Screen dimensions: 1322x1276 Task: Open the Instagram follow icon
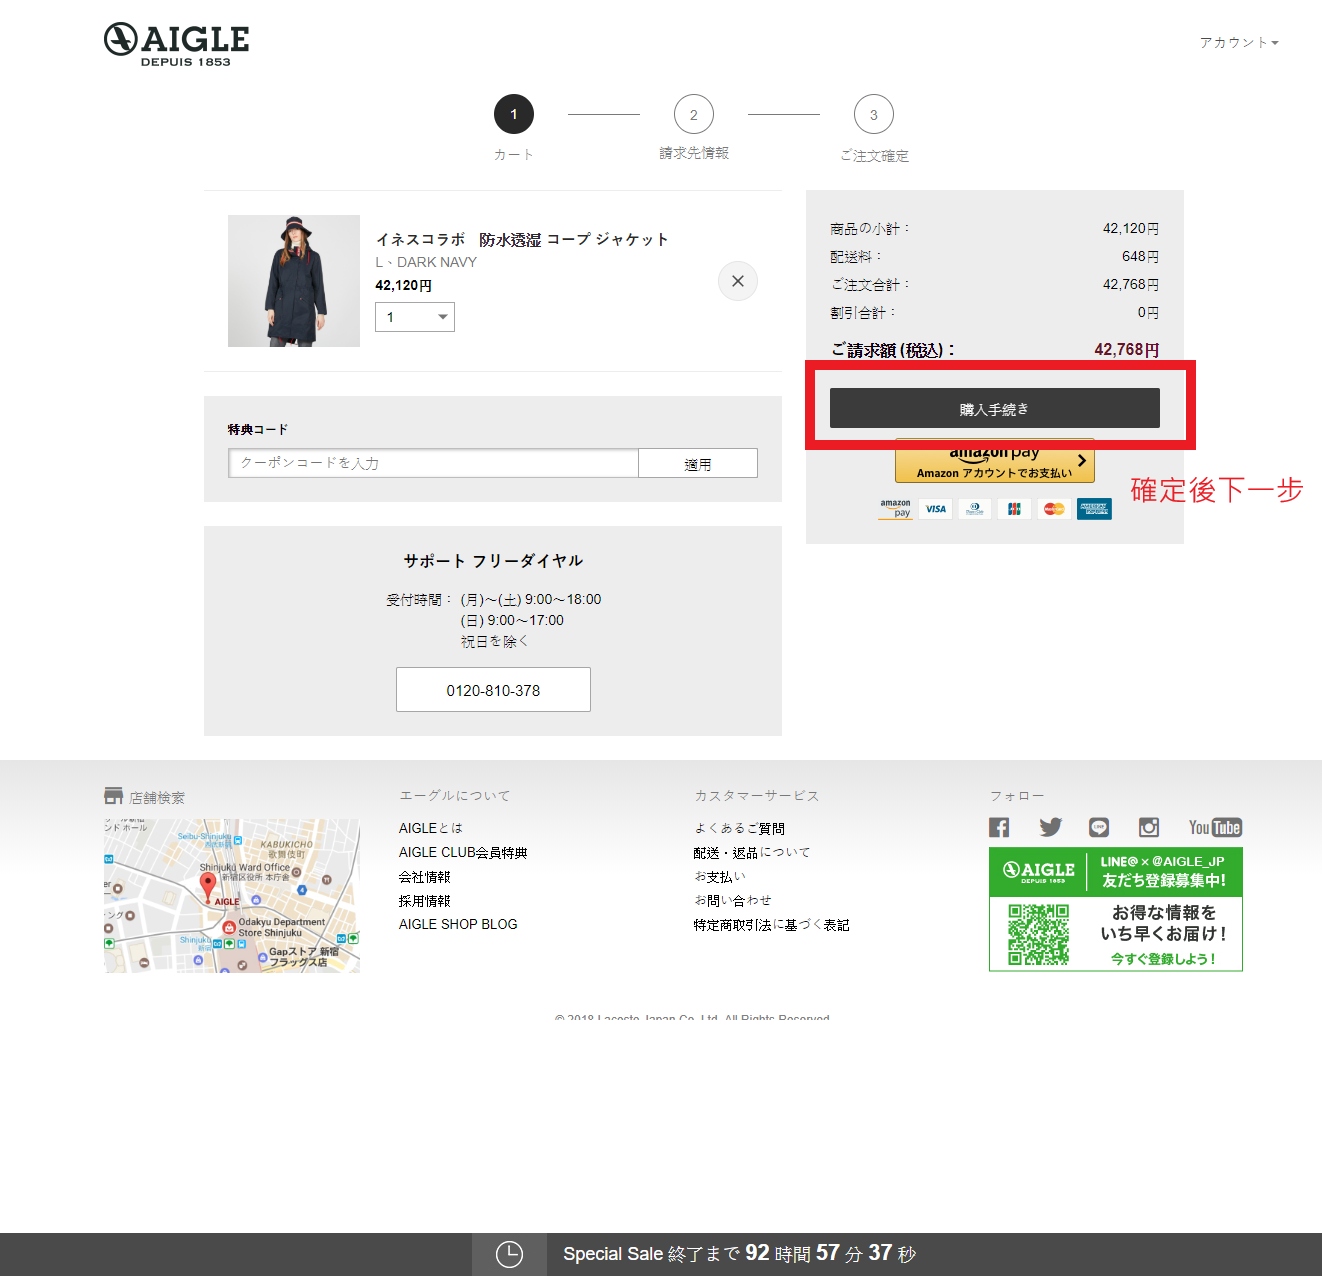click(1149, 827)
